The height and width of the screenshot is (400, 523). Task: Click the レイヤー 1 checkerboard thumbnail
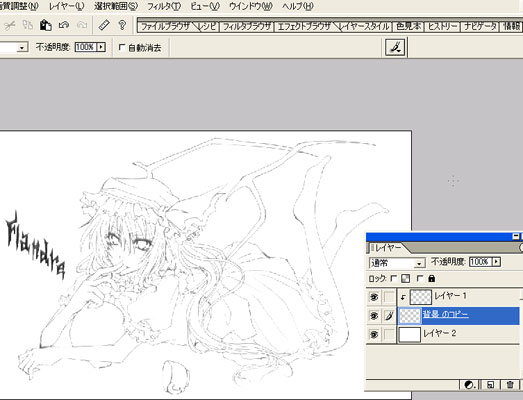[420, 297]
